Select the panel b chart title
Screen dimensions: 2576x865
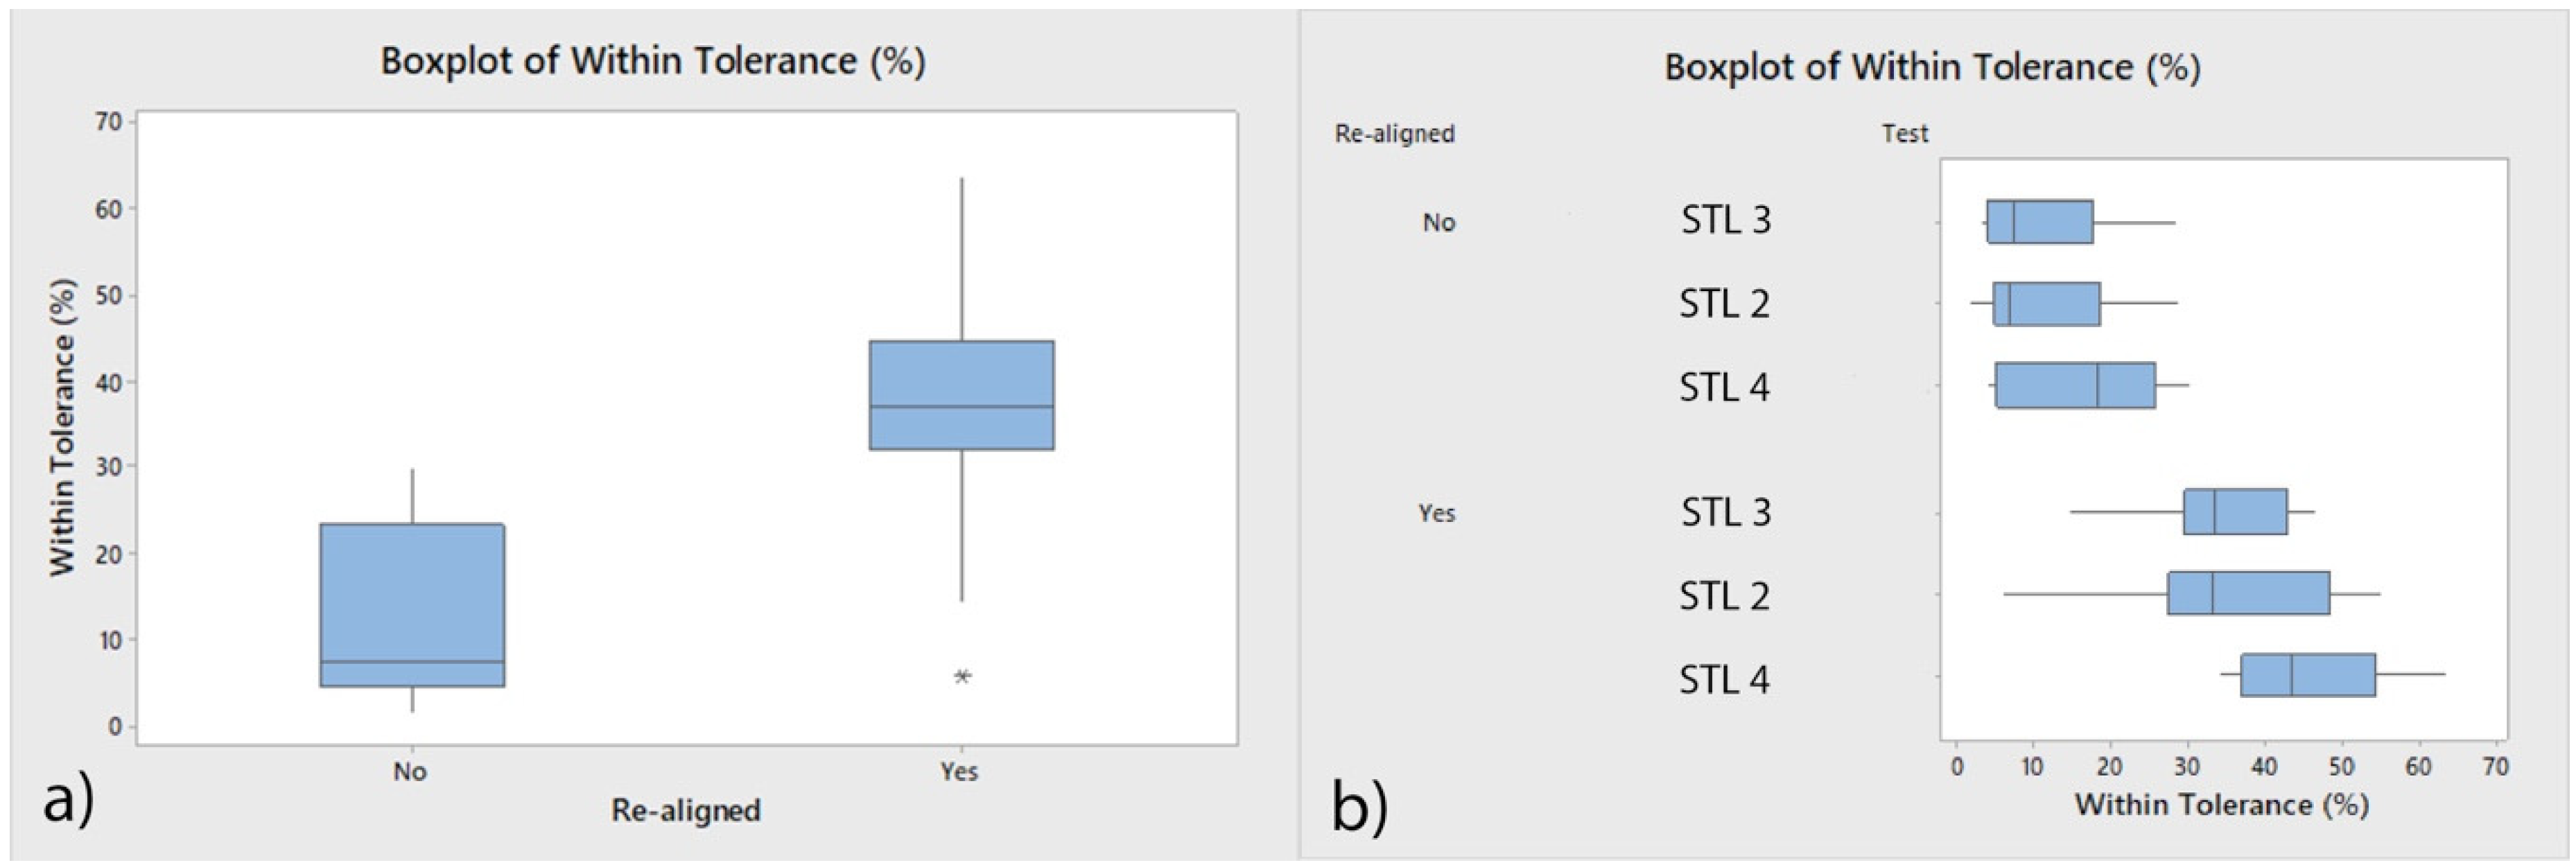[1932, 67]
